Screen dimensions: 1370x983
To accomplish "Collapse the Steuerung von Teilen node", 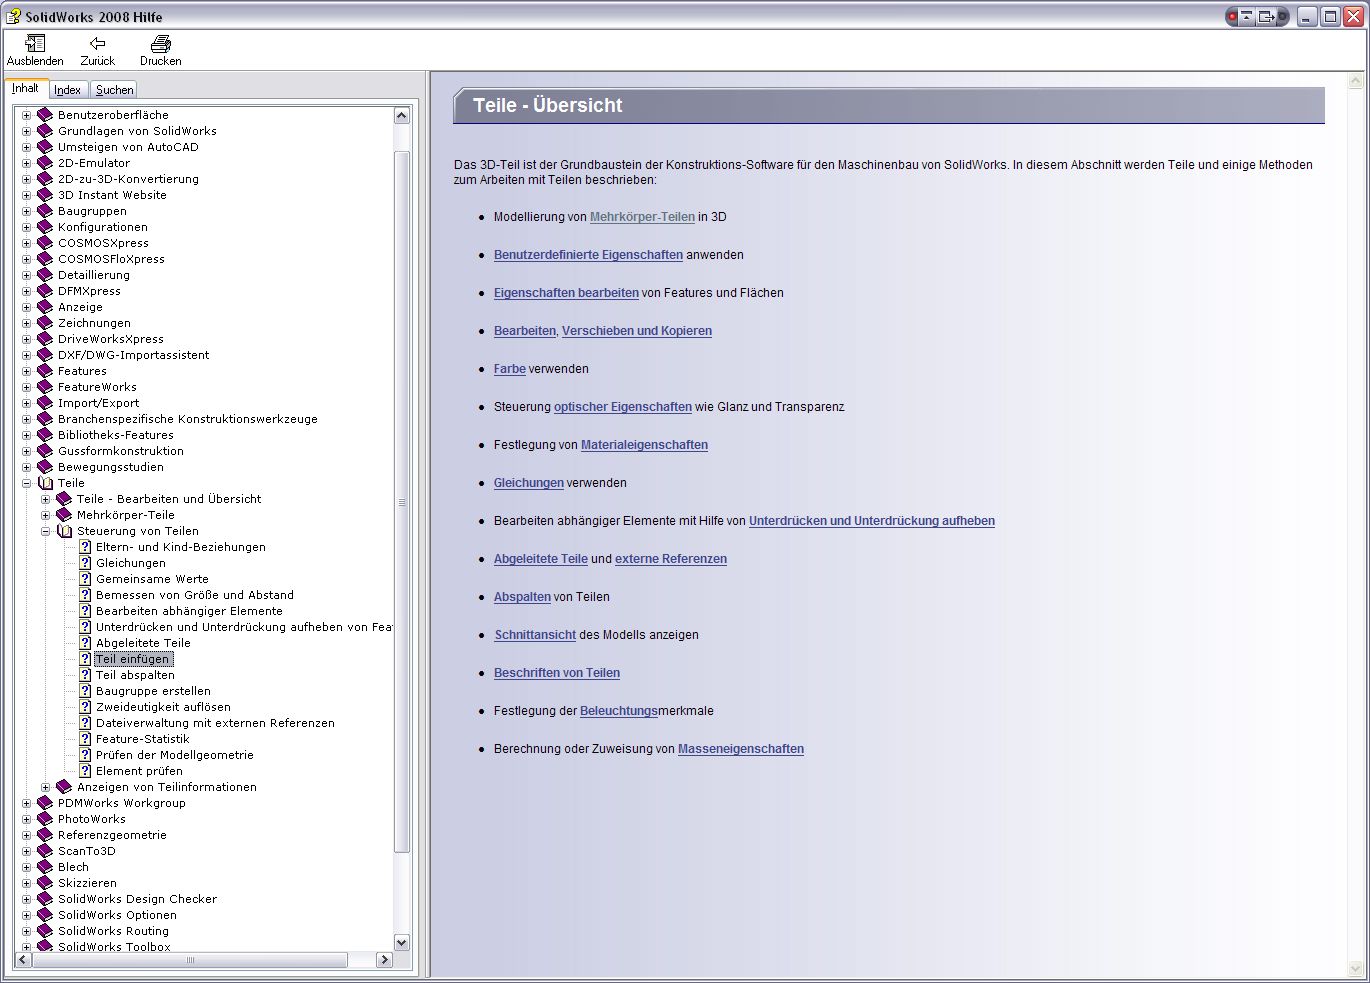I will pos(45,531).
